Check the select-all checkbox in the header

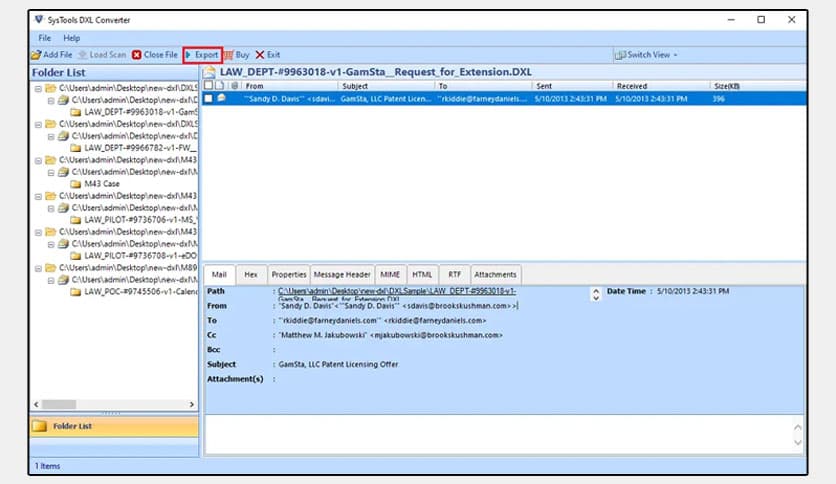click(x=208, y=85)
